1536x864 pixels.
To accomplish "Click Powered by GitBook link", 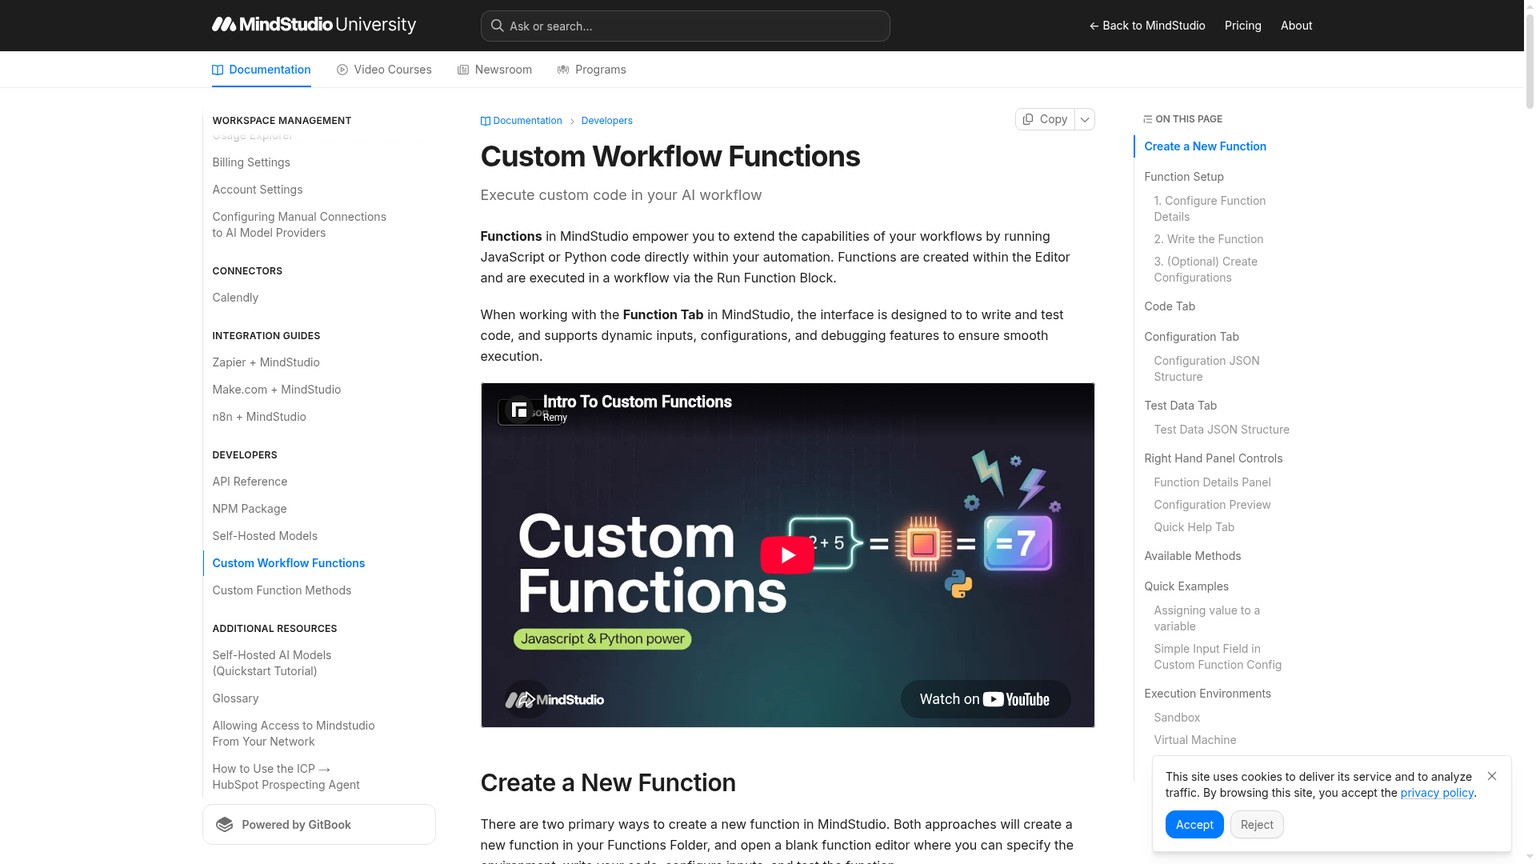I will click(x=319, y=825).
